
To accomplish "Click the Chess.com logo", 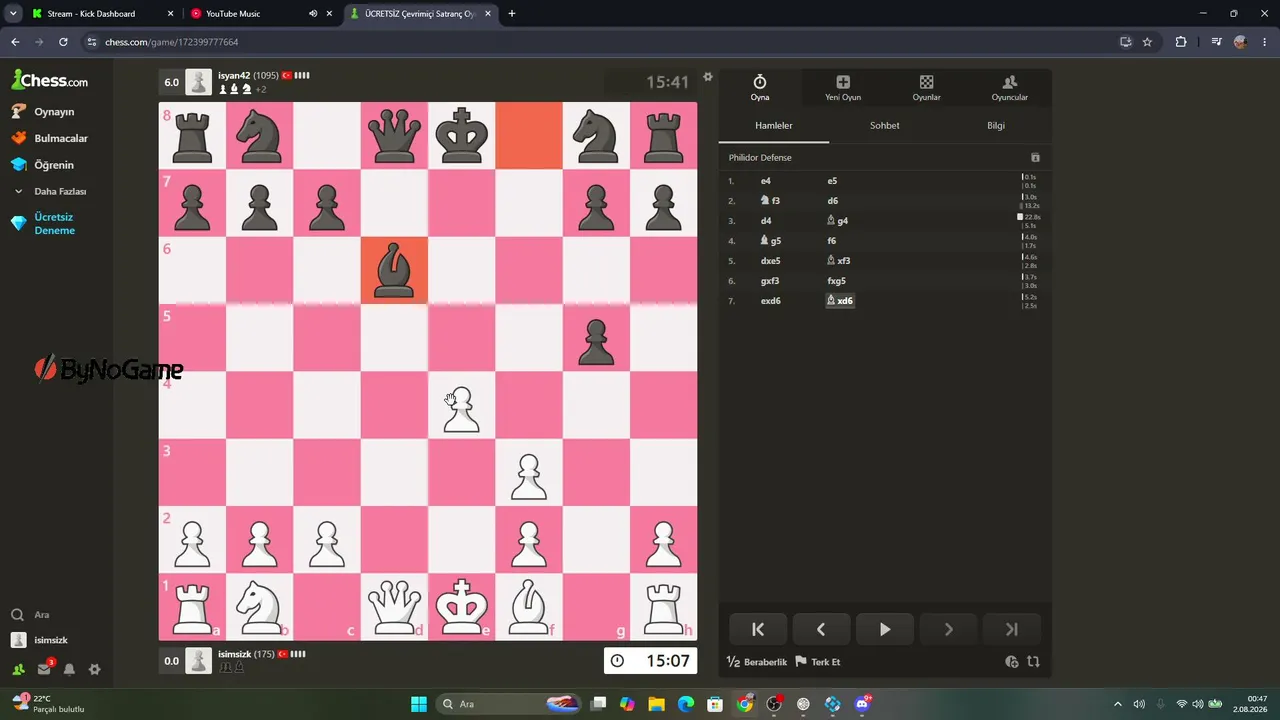I will tap(50, 81).
